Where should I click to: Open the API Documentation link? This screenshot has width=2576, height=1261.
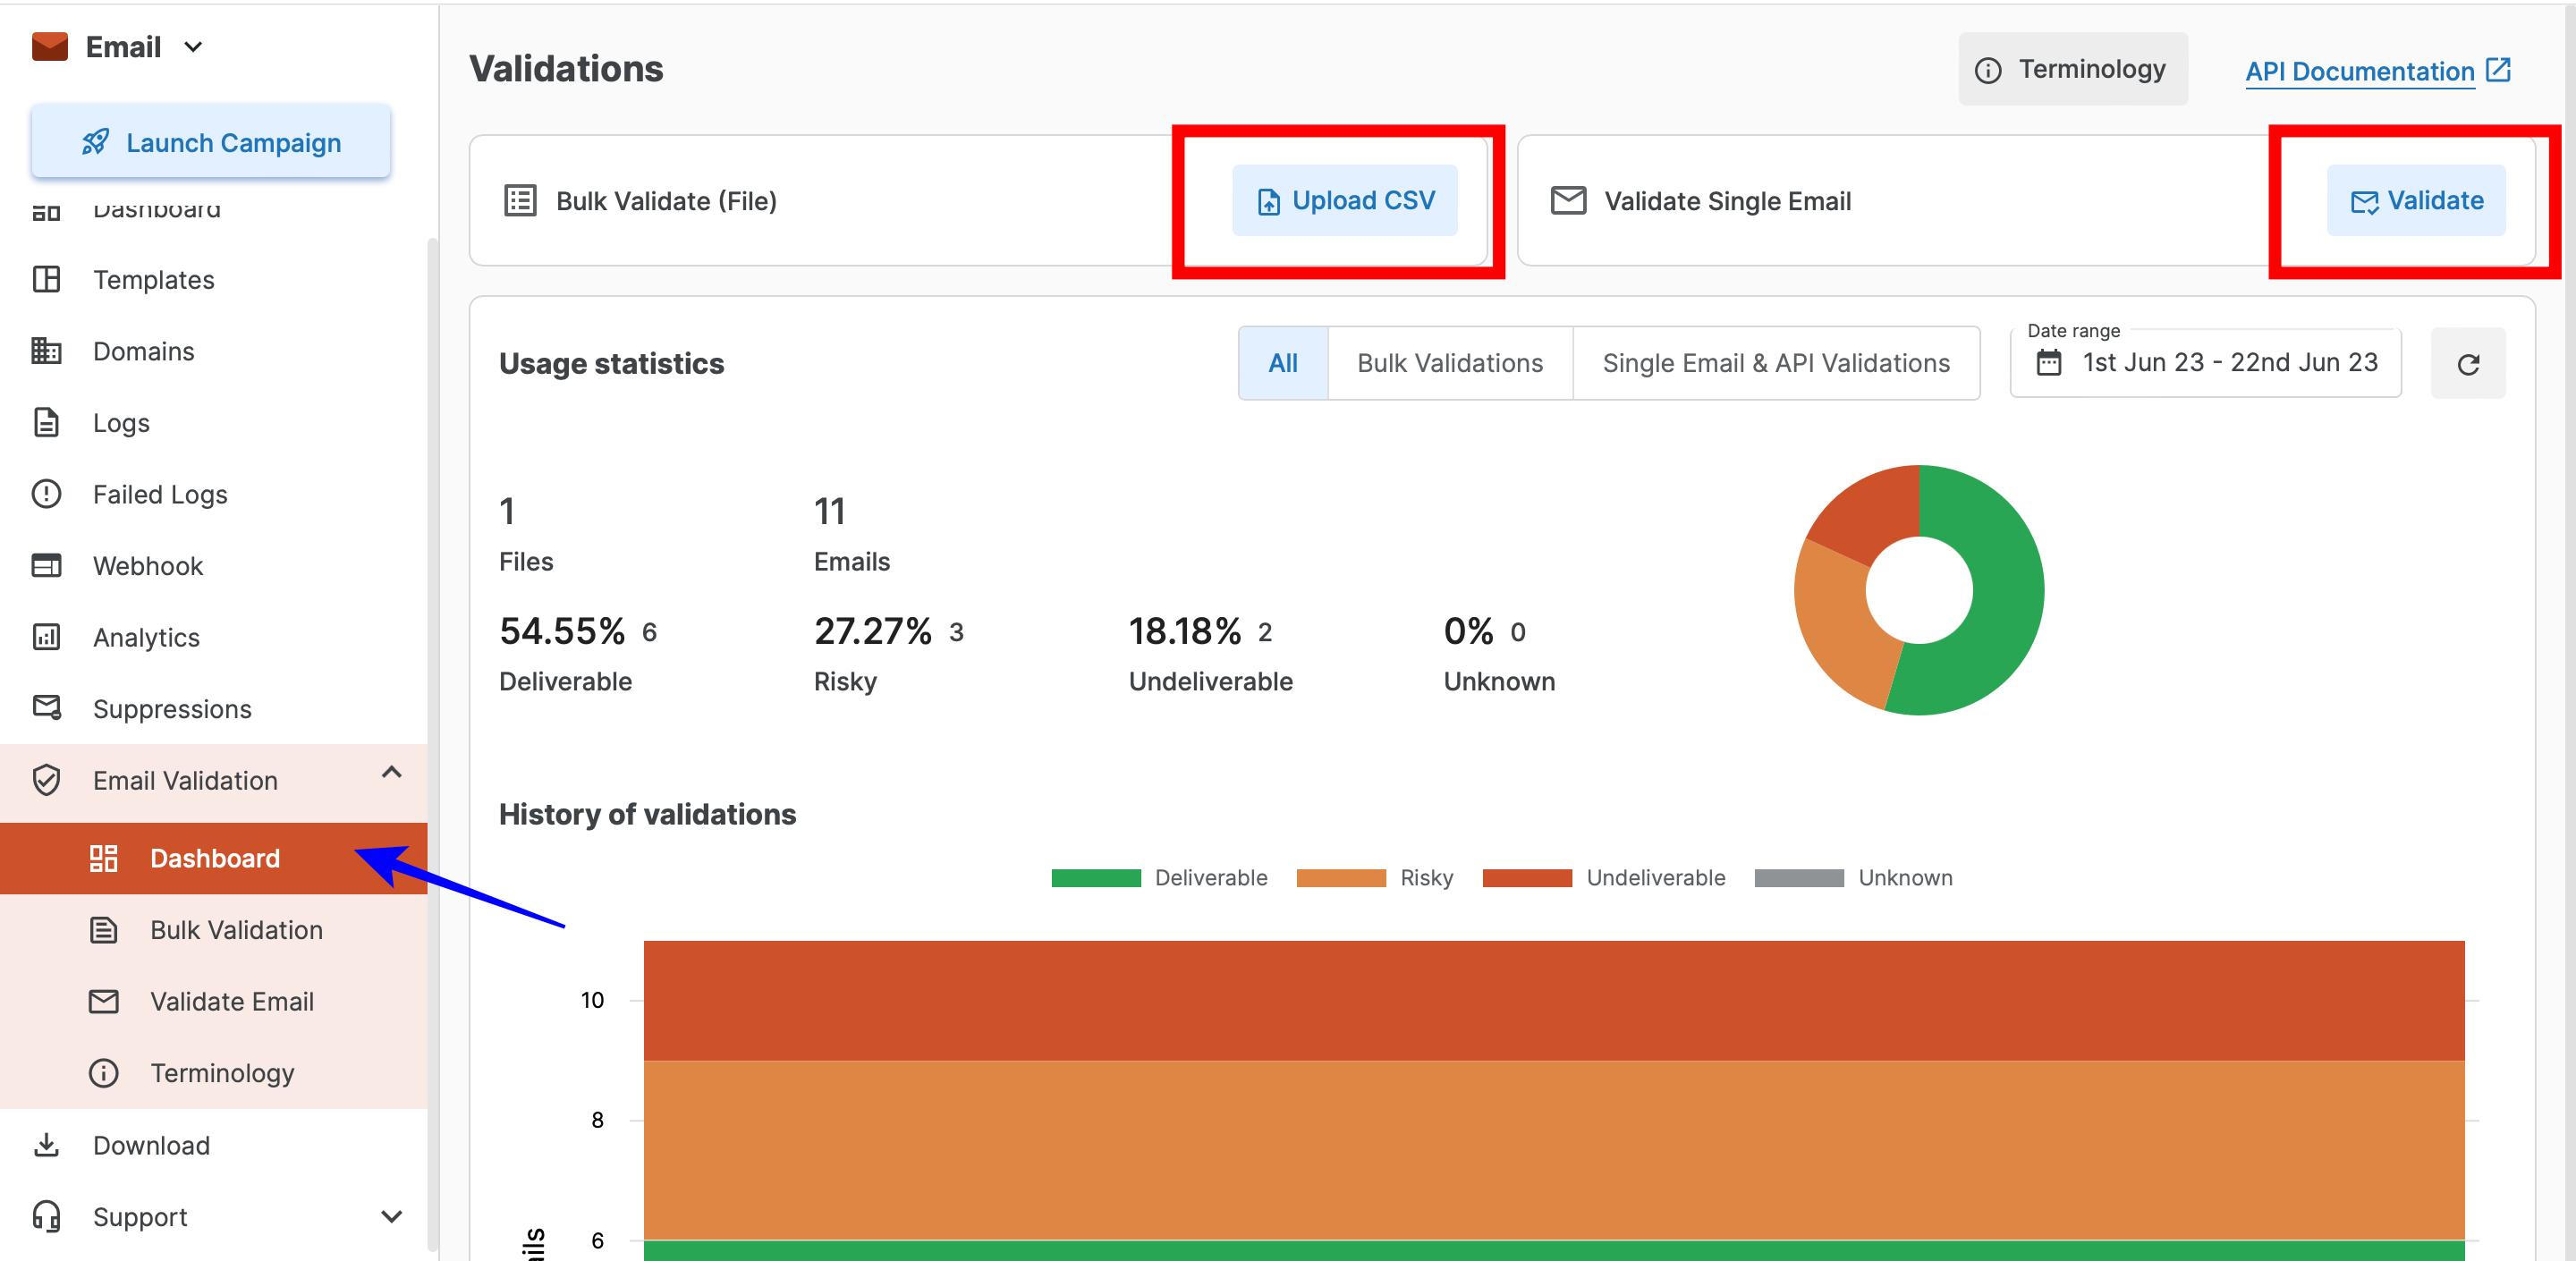2359,71
